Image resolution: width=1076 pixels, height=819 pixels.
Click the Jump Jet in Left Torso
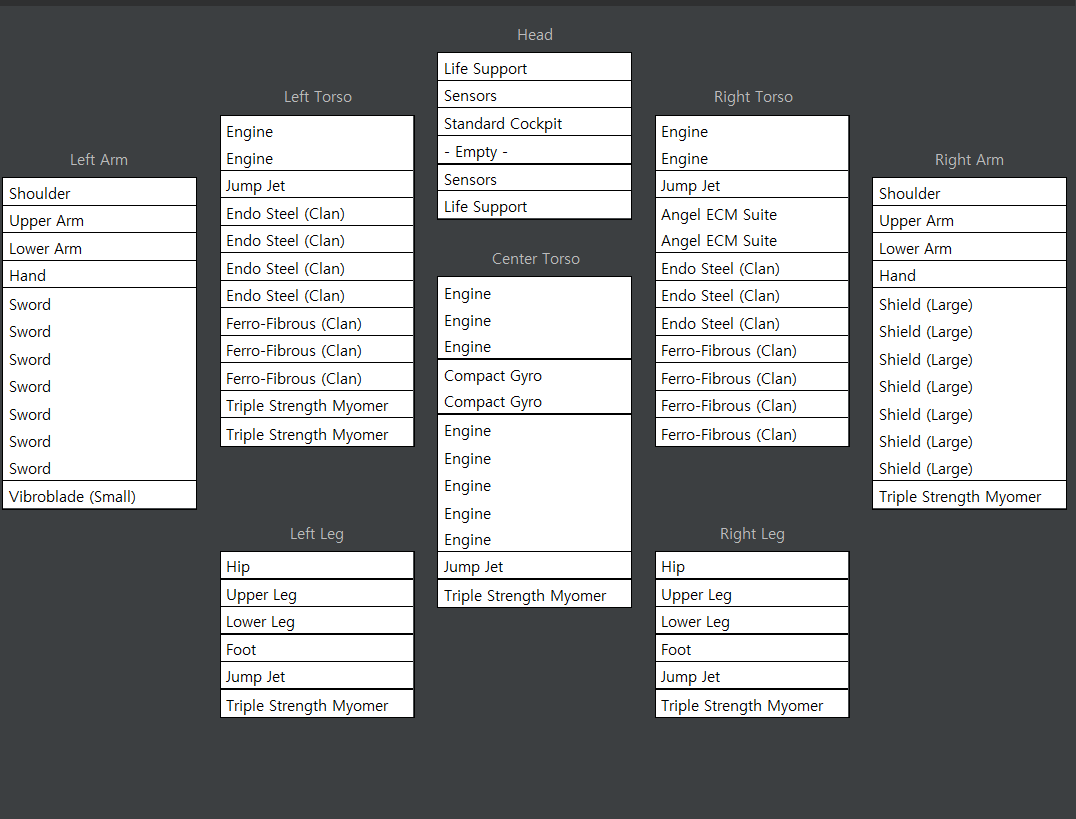[x=317, y=185]
